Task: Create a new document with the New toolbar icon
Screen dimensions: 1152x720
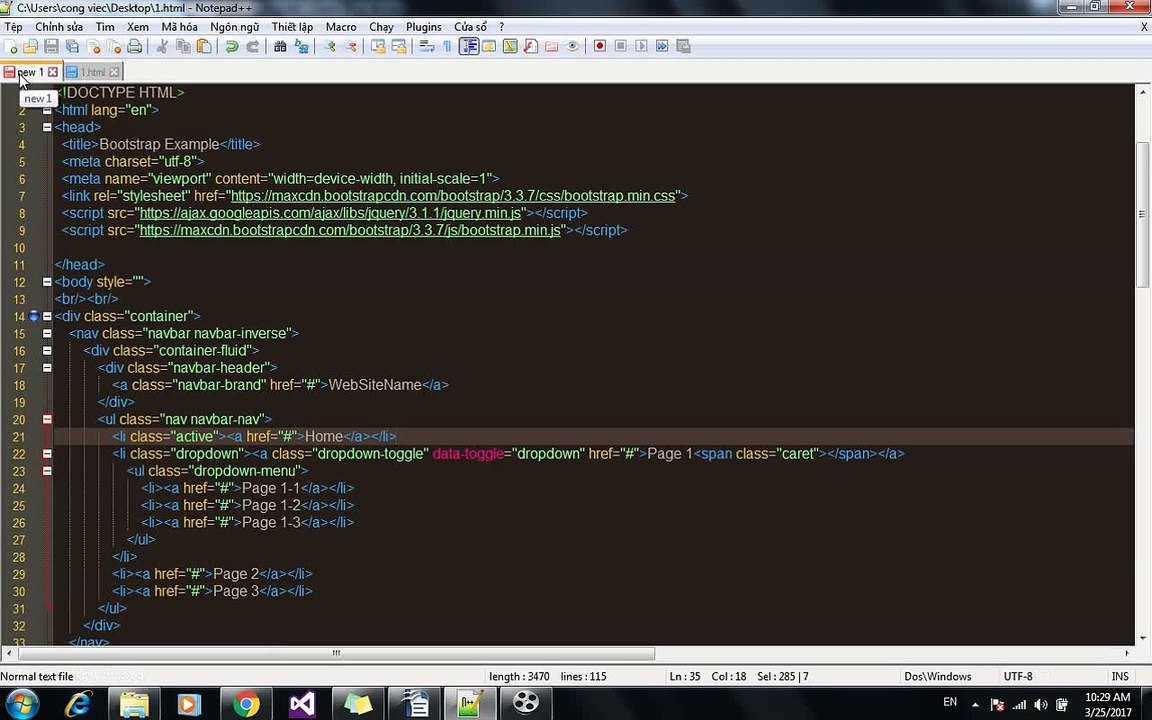Action: point(10,46)
